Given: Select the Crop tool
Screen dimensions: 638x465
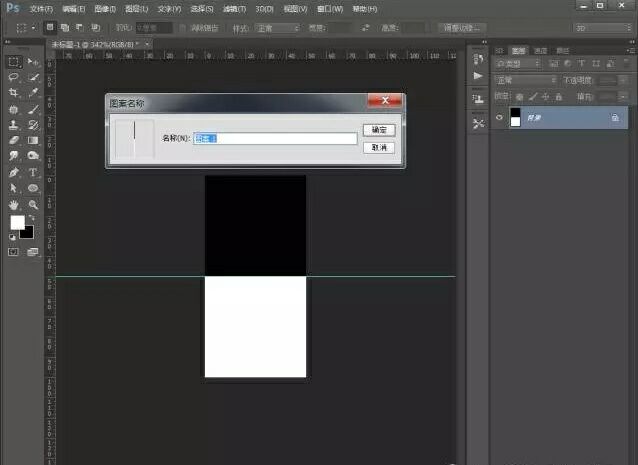Looking at the screenshot, I should 14,93.
